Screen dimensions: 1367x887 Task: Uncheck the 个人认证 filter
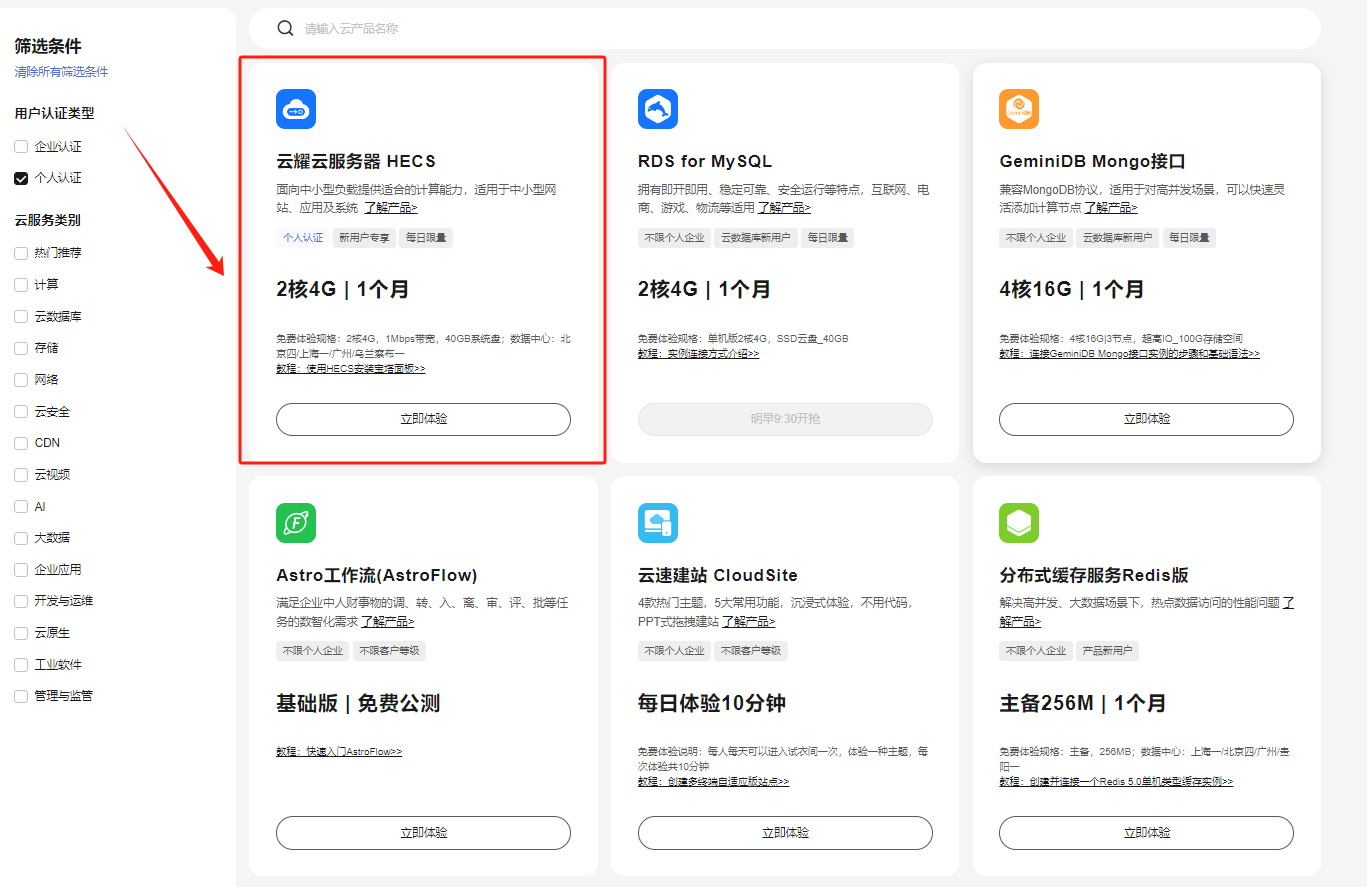click(20, 177)
